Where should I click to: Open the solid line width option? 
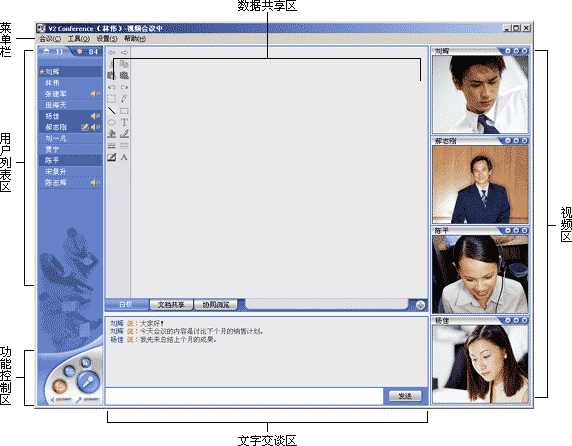pyautogui.click(x=112, y=146)
